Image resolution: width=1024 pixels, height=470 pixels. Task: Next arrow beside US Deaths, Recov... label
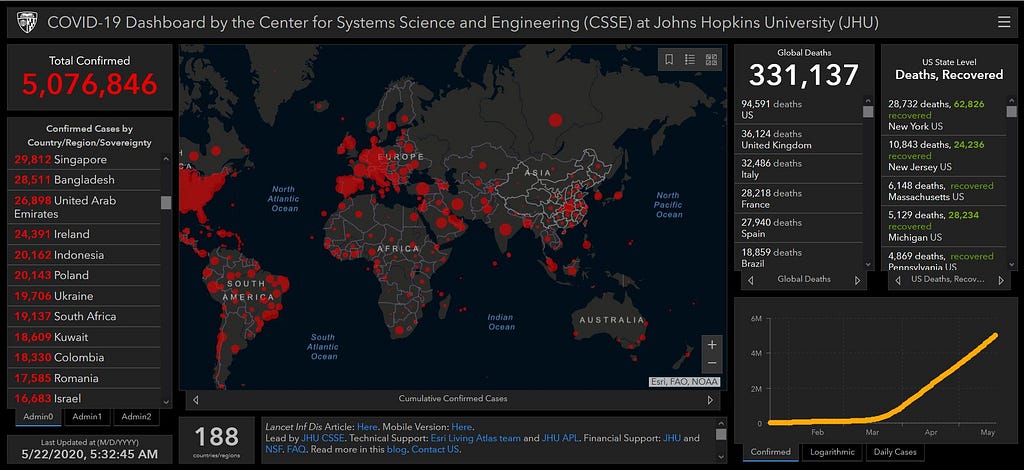[1000, 280]
